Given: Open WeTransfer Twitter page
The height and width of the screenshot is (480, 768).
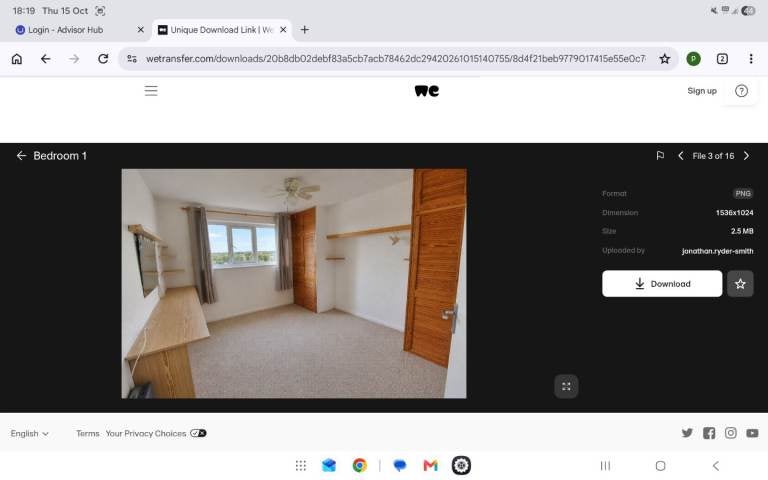Looking at the screenshot, I should pos(687,433).
